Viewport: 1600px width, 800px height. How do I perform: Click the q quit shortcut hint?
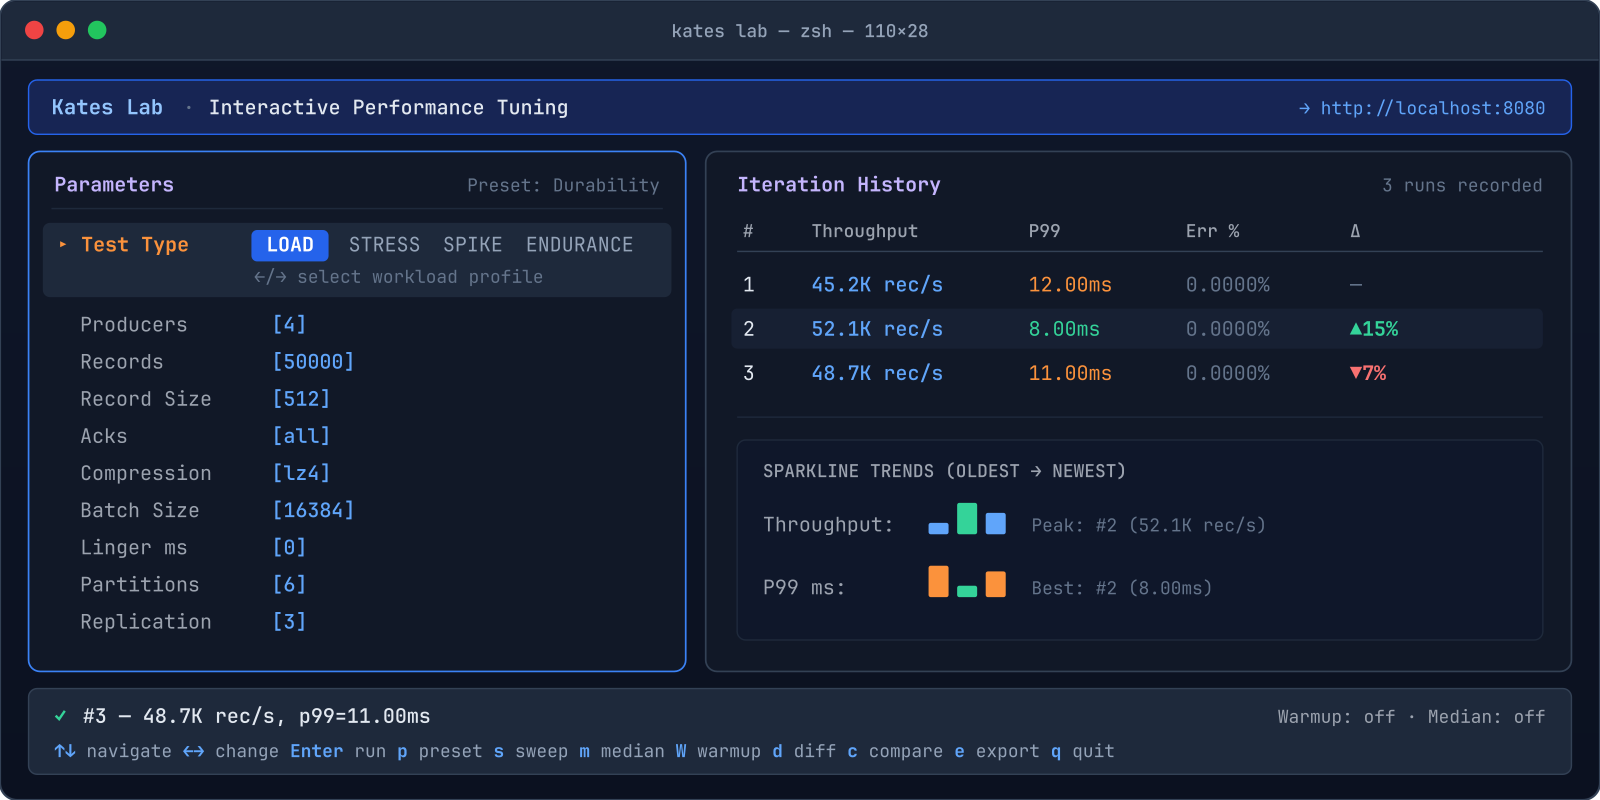tap(1082, 751)
